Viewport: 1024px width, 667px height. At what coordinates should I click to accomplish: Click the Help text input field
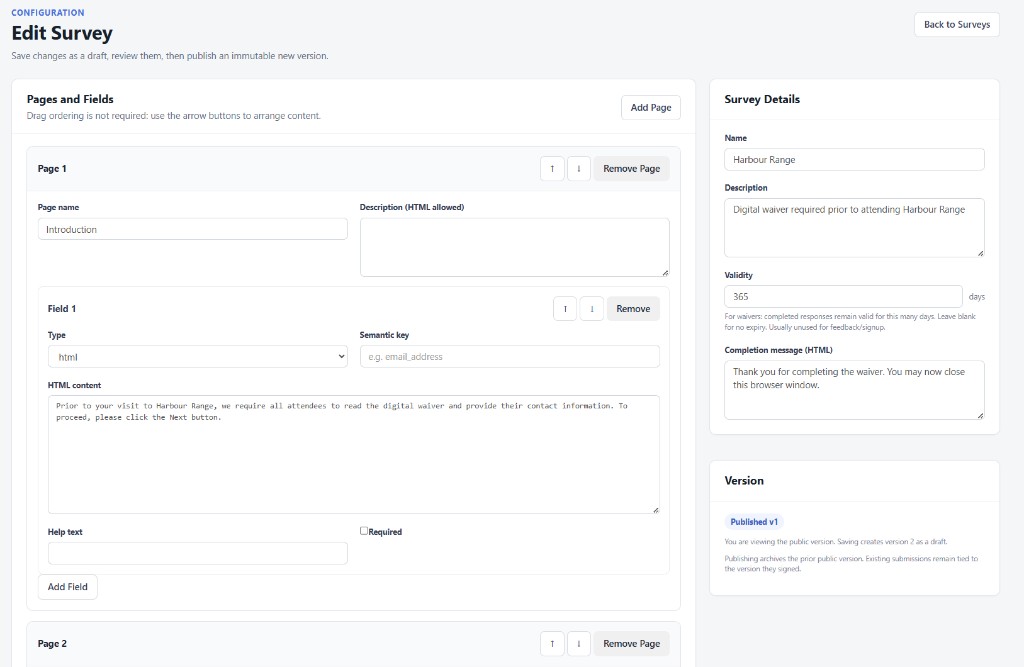198,553
